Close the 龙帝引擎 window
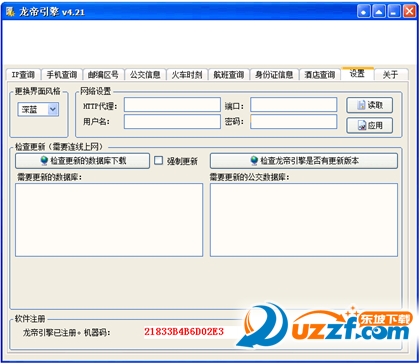 (x=409, y=12)
